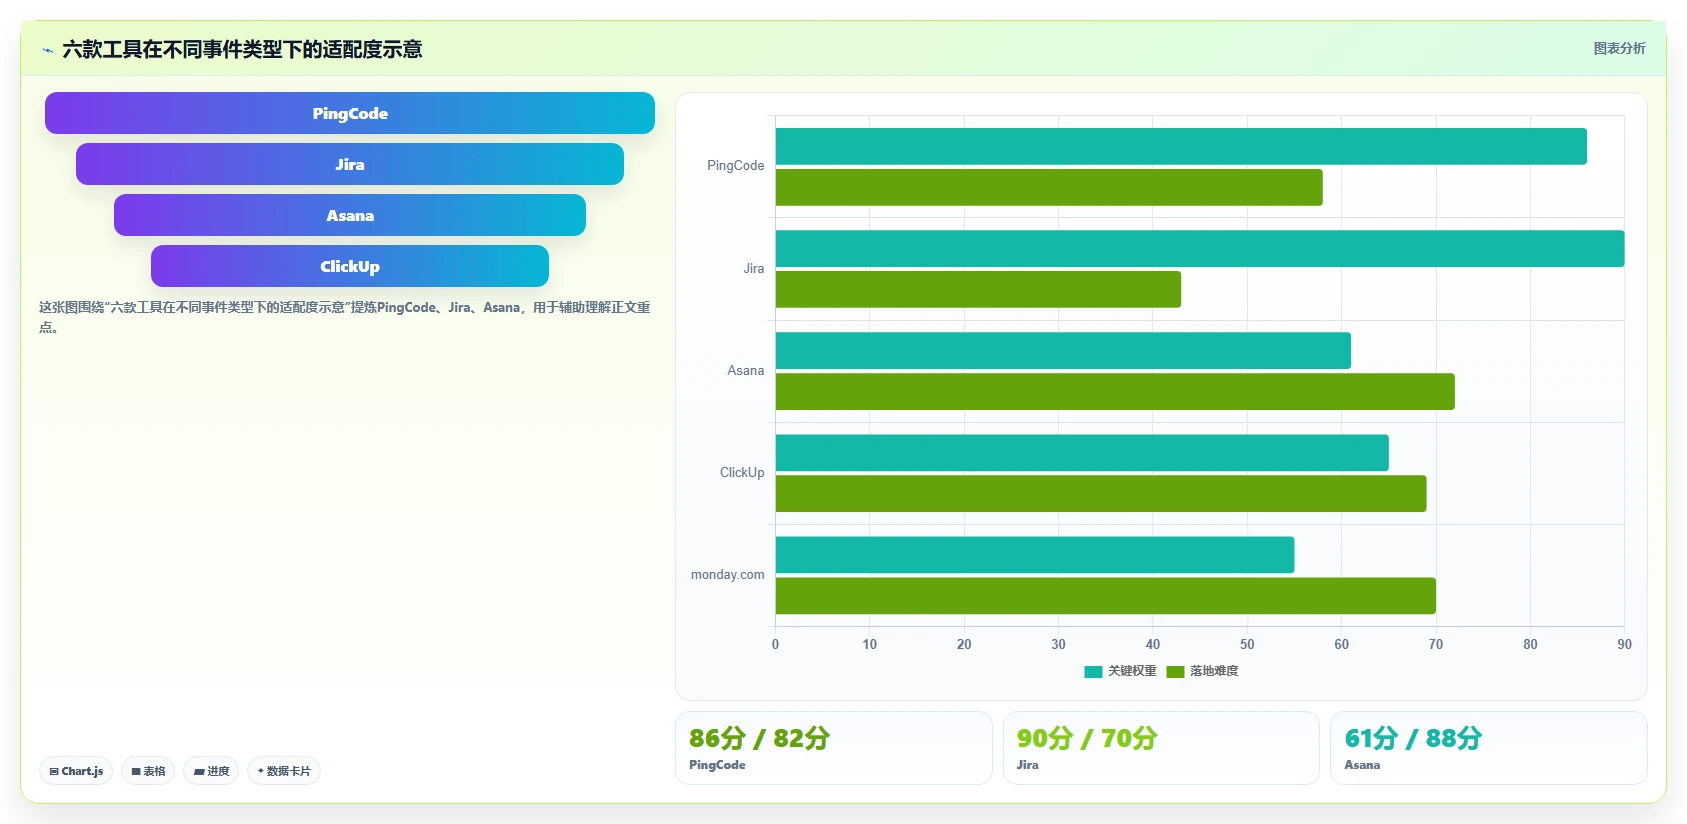
Task: Click the green legend swatch for 落地难度
Action: (x=1175, y=672)
